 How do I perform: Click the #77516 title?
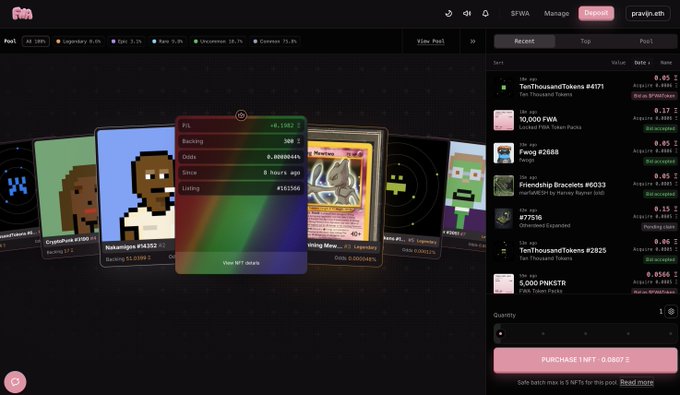(x=530, y=217)
